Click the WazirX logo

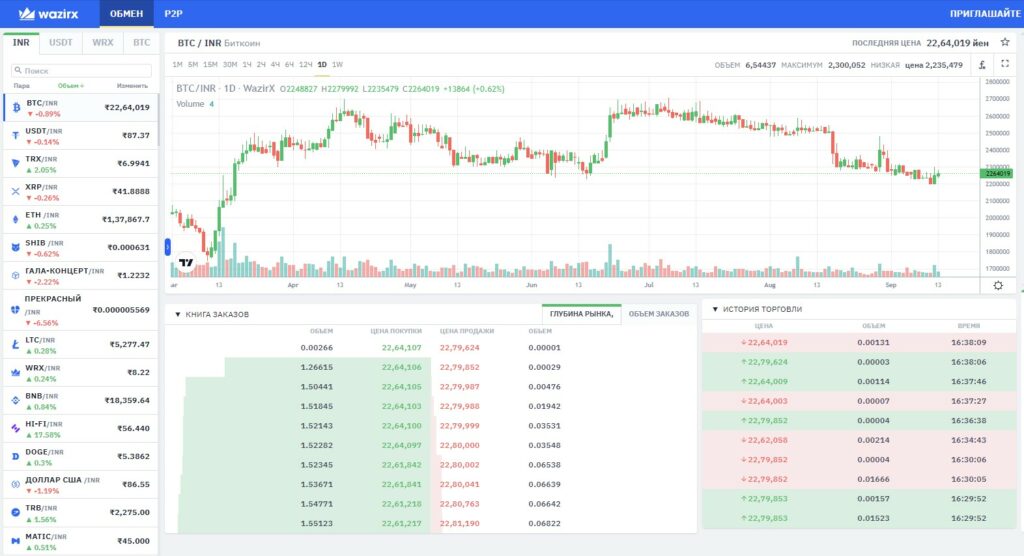(x=48, y=14)
